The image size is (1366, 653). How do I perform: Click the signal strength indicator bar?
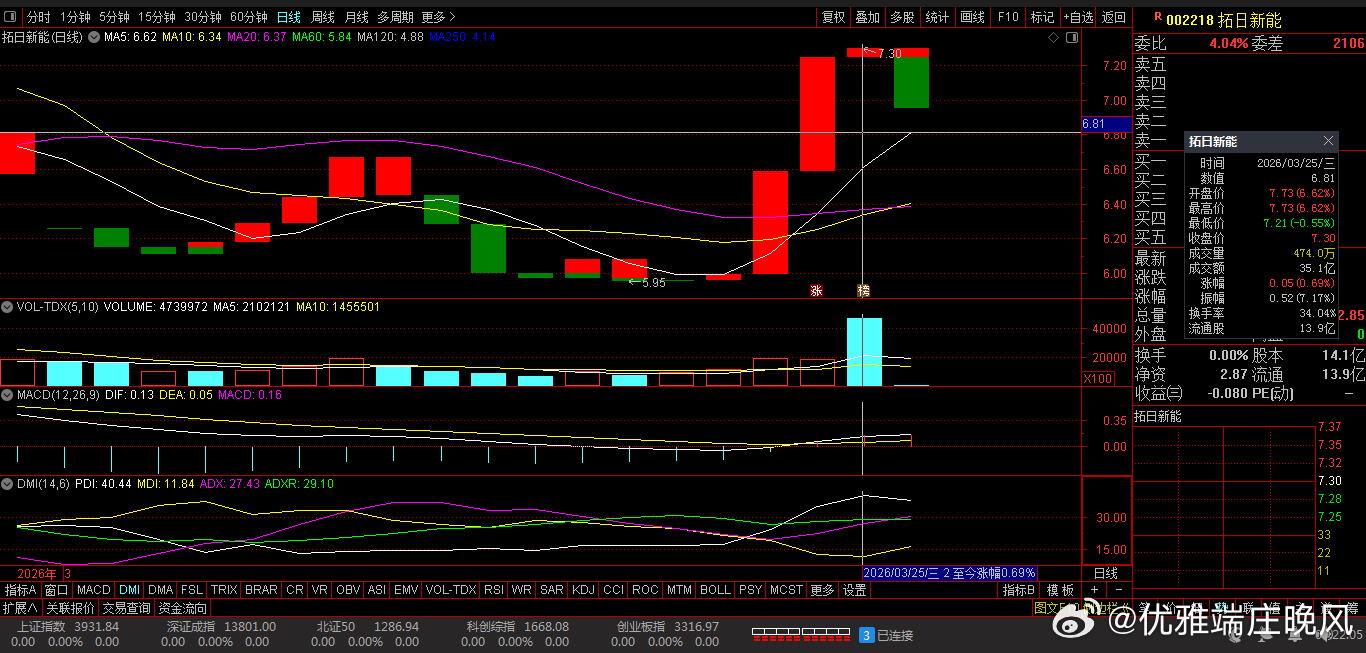[x=800, y=635]
